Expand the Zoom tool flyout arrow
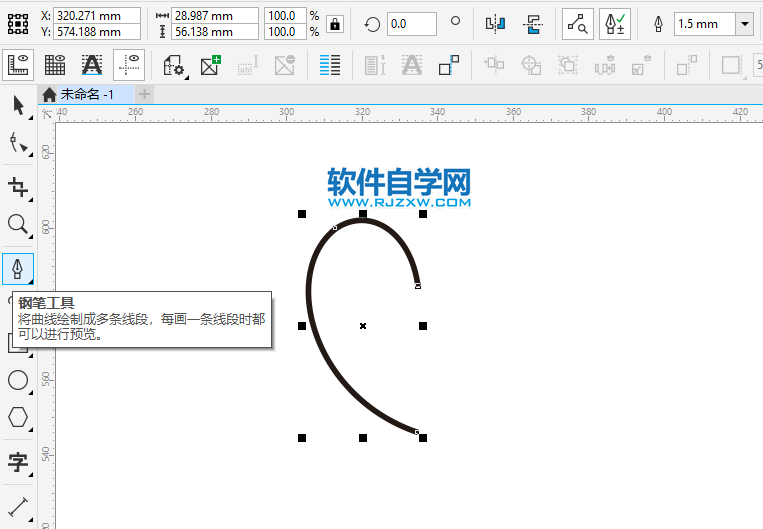The height and width of the screenshot is (529, 763). pos(31,237)
